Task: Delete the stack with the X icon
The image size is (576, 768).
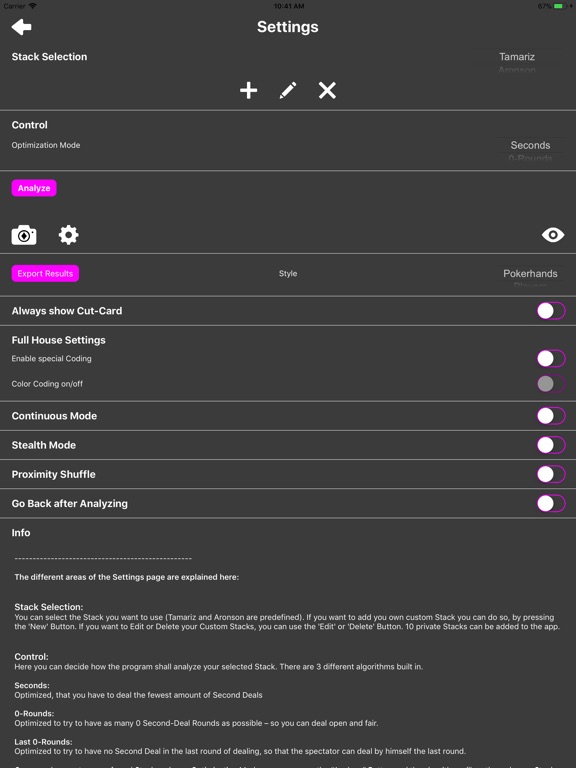Action: [327, 91]
